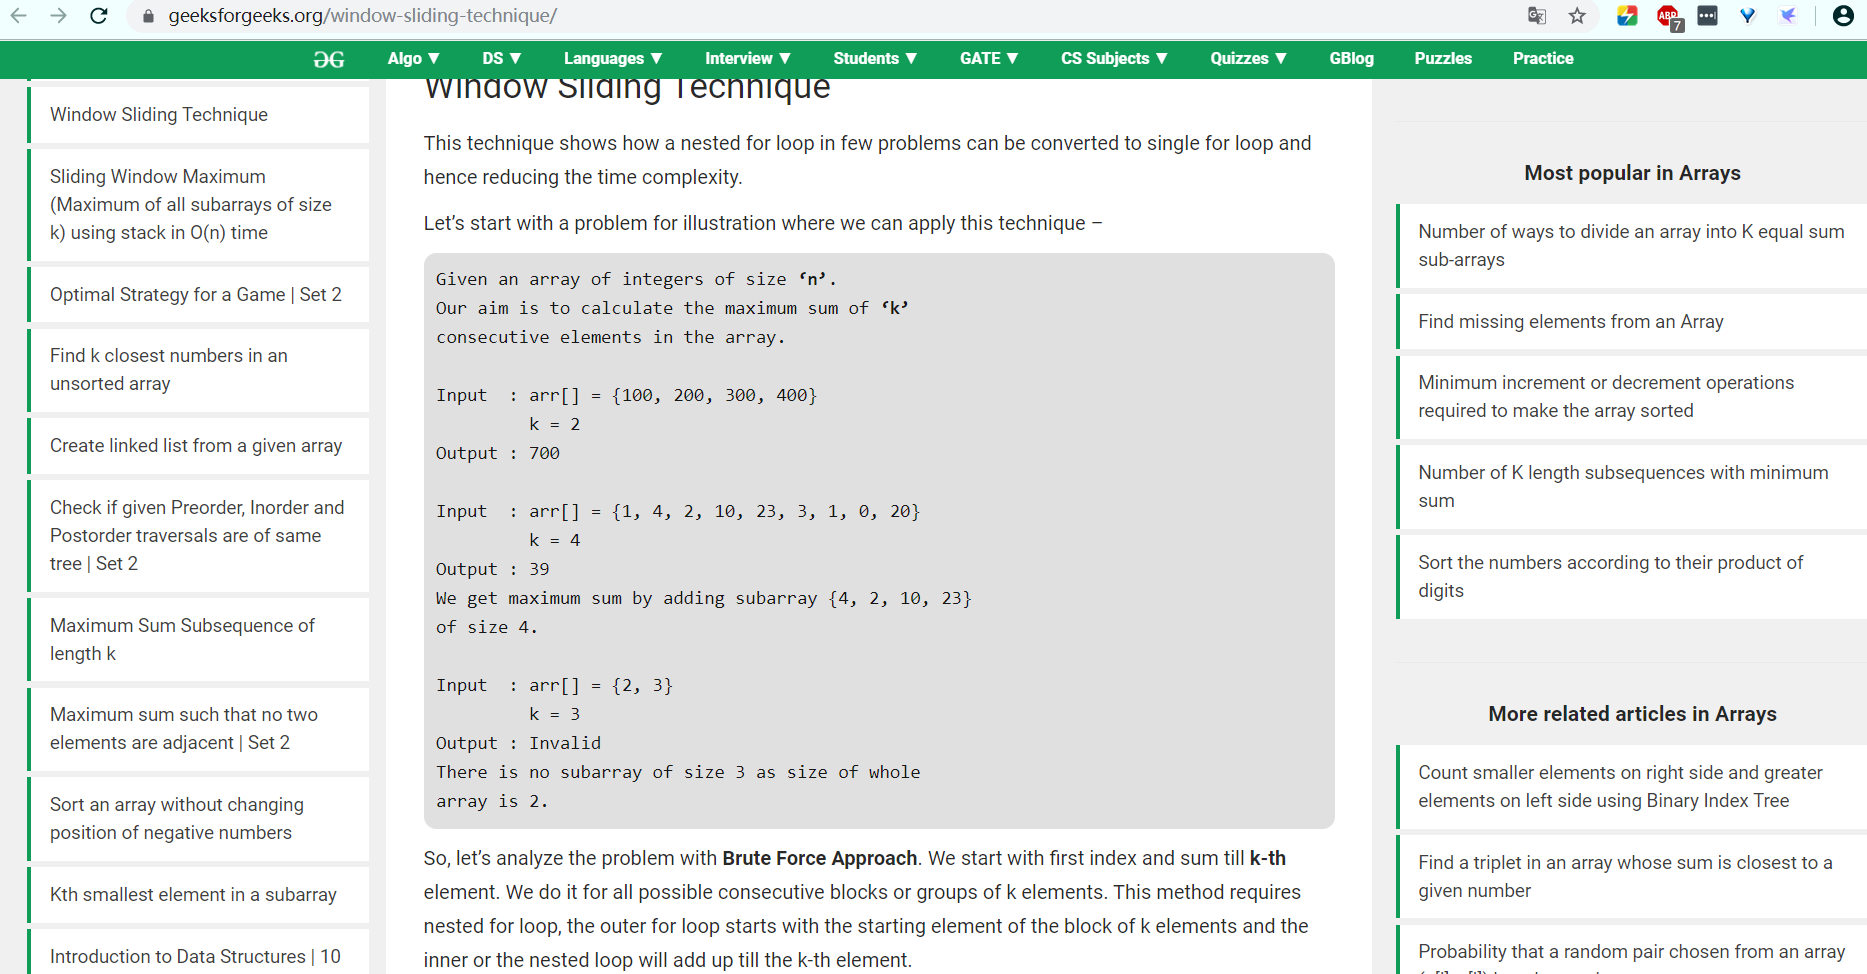
Task: Open Check if given Preorder, Inorder article
Action: tap(197, 536)
